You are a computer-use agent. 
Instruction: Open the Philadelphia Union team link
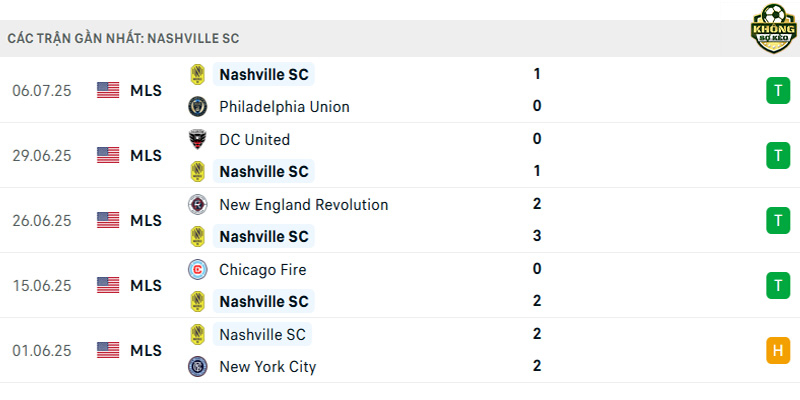tap(284, 107)
